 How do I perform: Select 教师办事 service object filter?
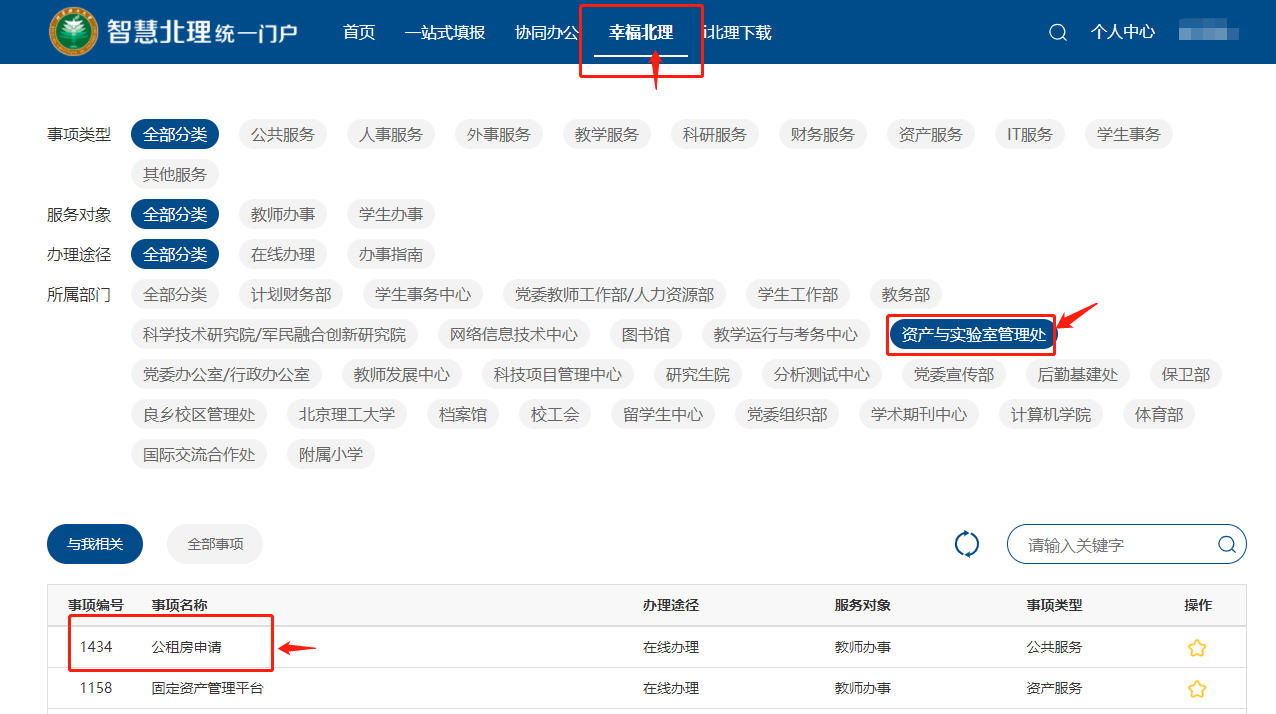click(x=282, y=214)
